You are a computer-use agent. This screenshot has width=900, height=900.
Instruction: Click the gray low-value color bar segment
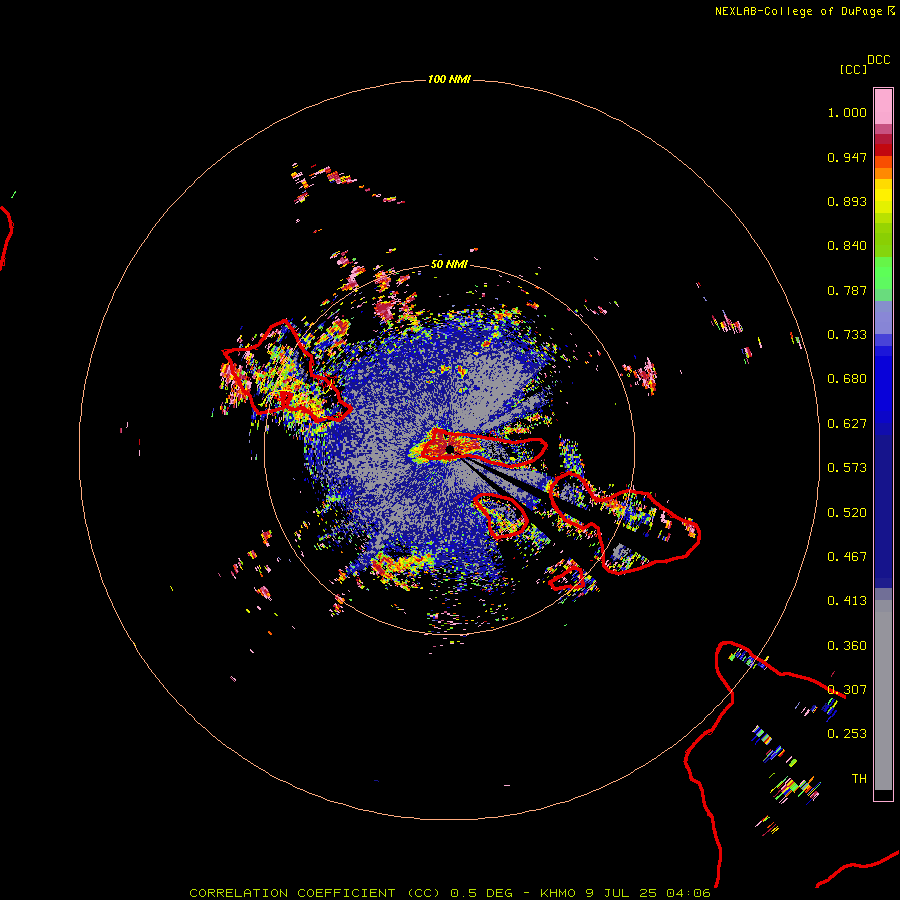tap(883, 695)
